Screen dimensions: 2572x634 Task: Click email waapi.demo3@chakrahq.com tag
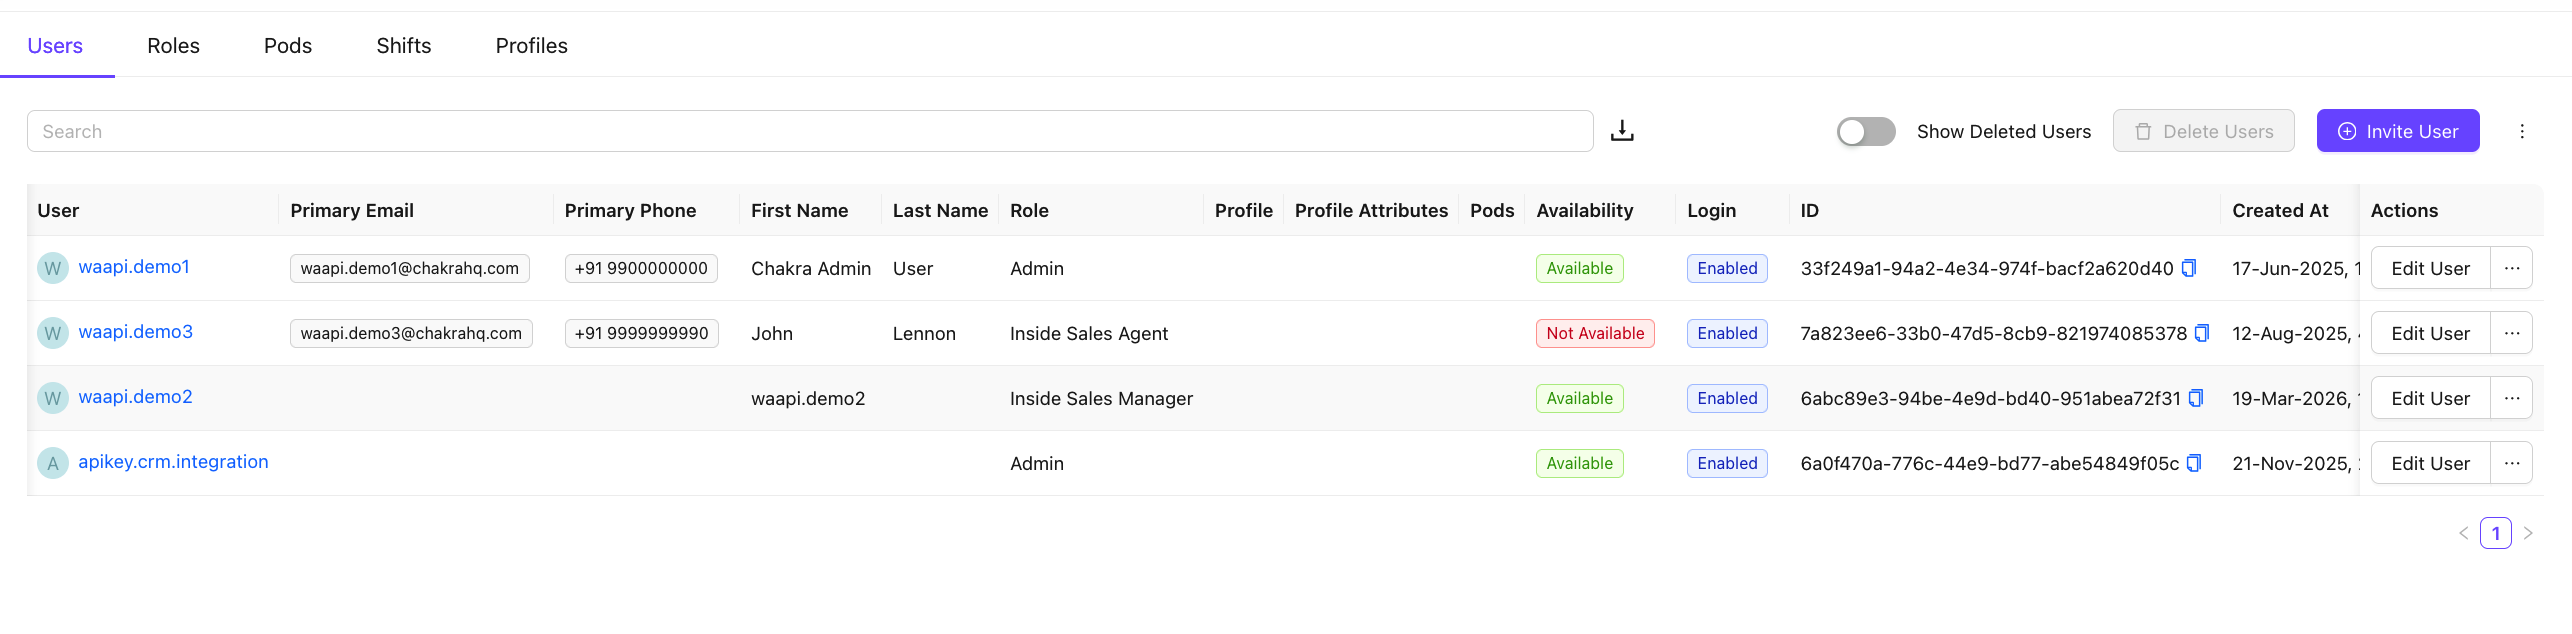[411, 333]
